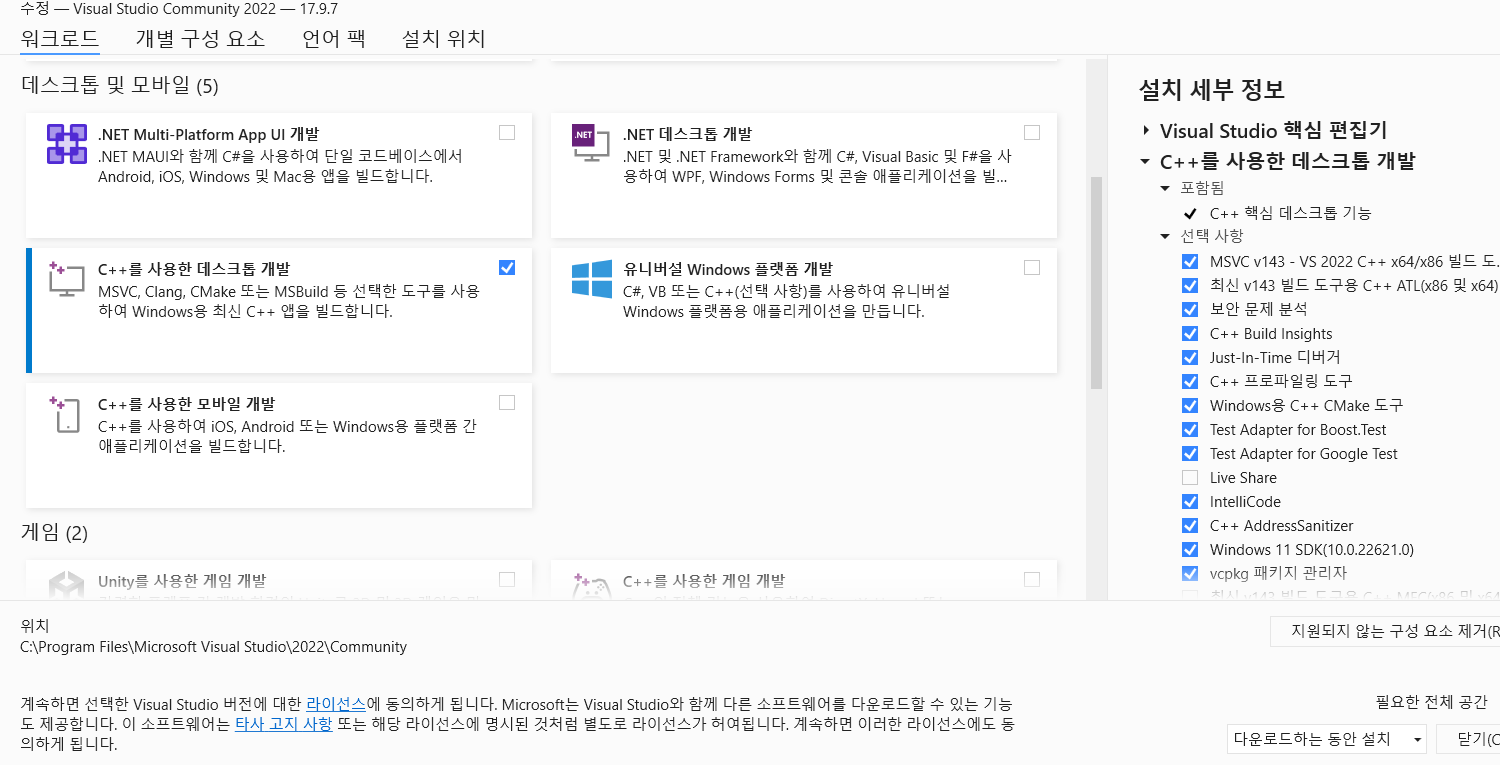This screenshot has width=1500, height=765.
Task: Uncheck Windows 11 SDK(10.0.22621.0)
Action: [x=1190, y=549]
